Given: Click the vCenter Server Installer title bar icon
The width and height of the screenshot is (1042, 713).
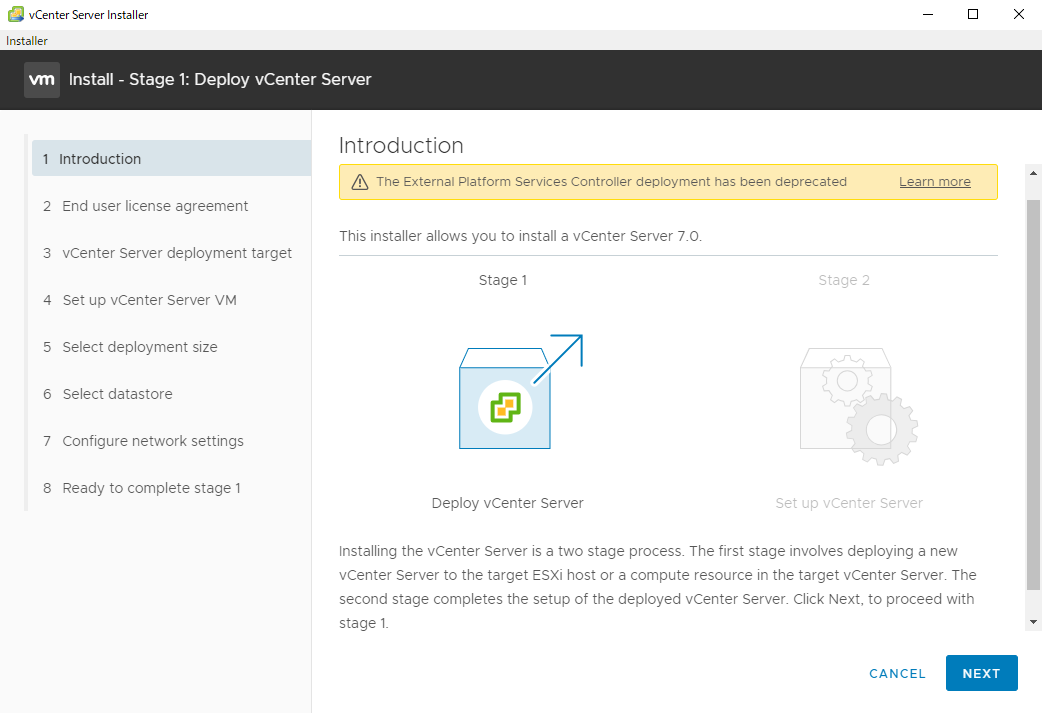Looking at the screenshot, I should point(16,15).
